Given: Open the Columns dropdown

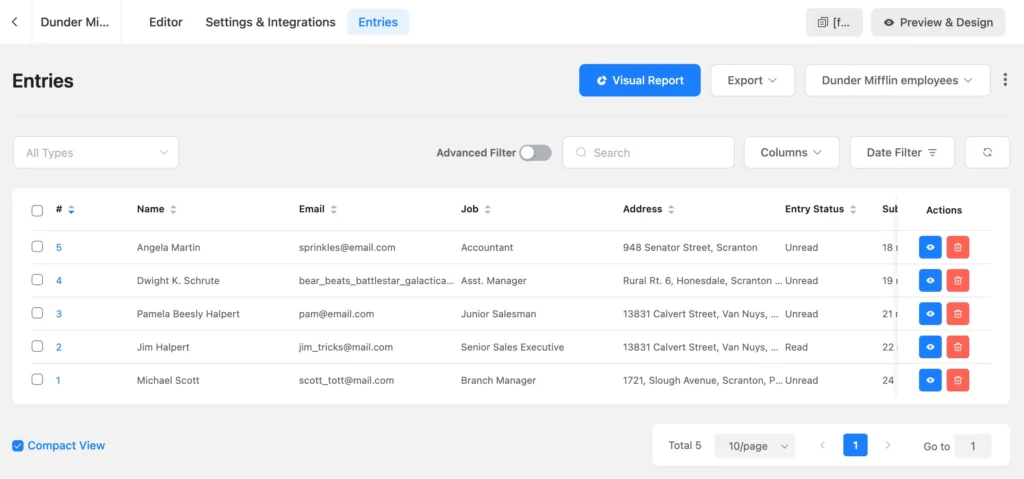Looking at the screenshot, I should (792, 152).
